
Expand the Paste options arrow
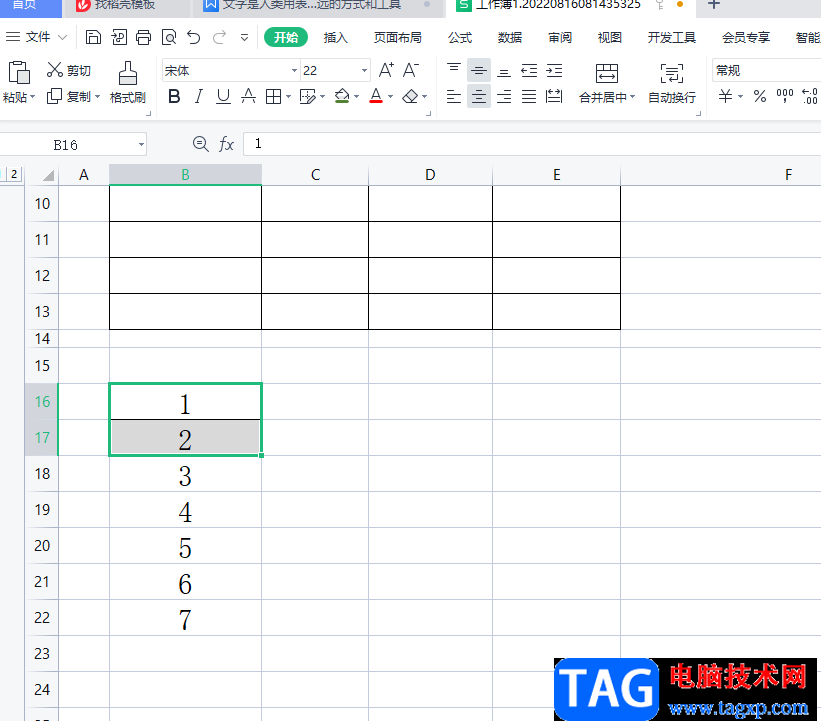pos(32,97)
